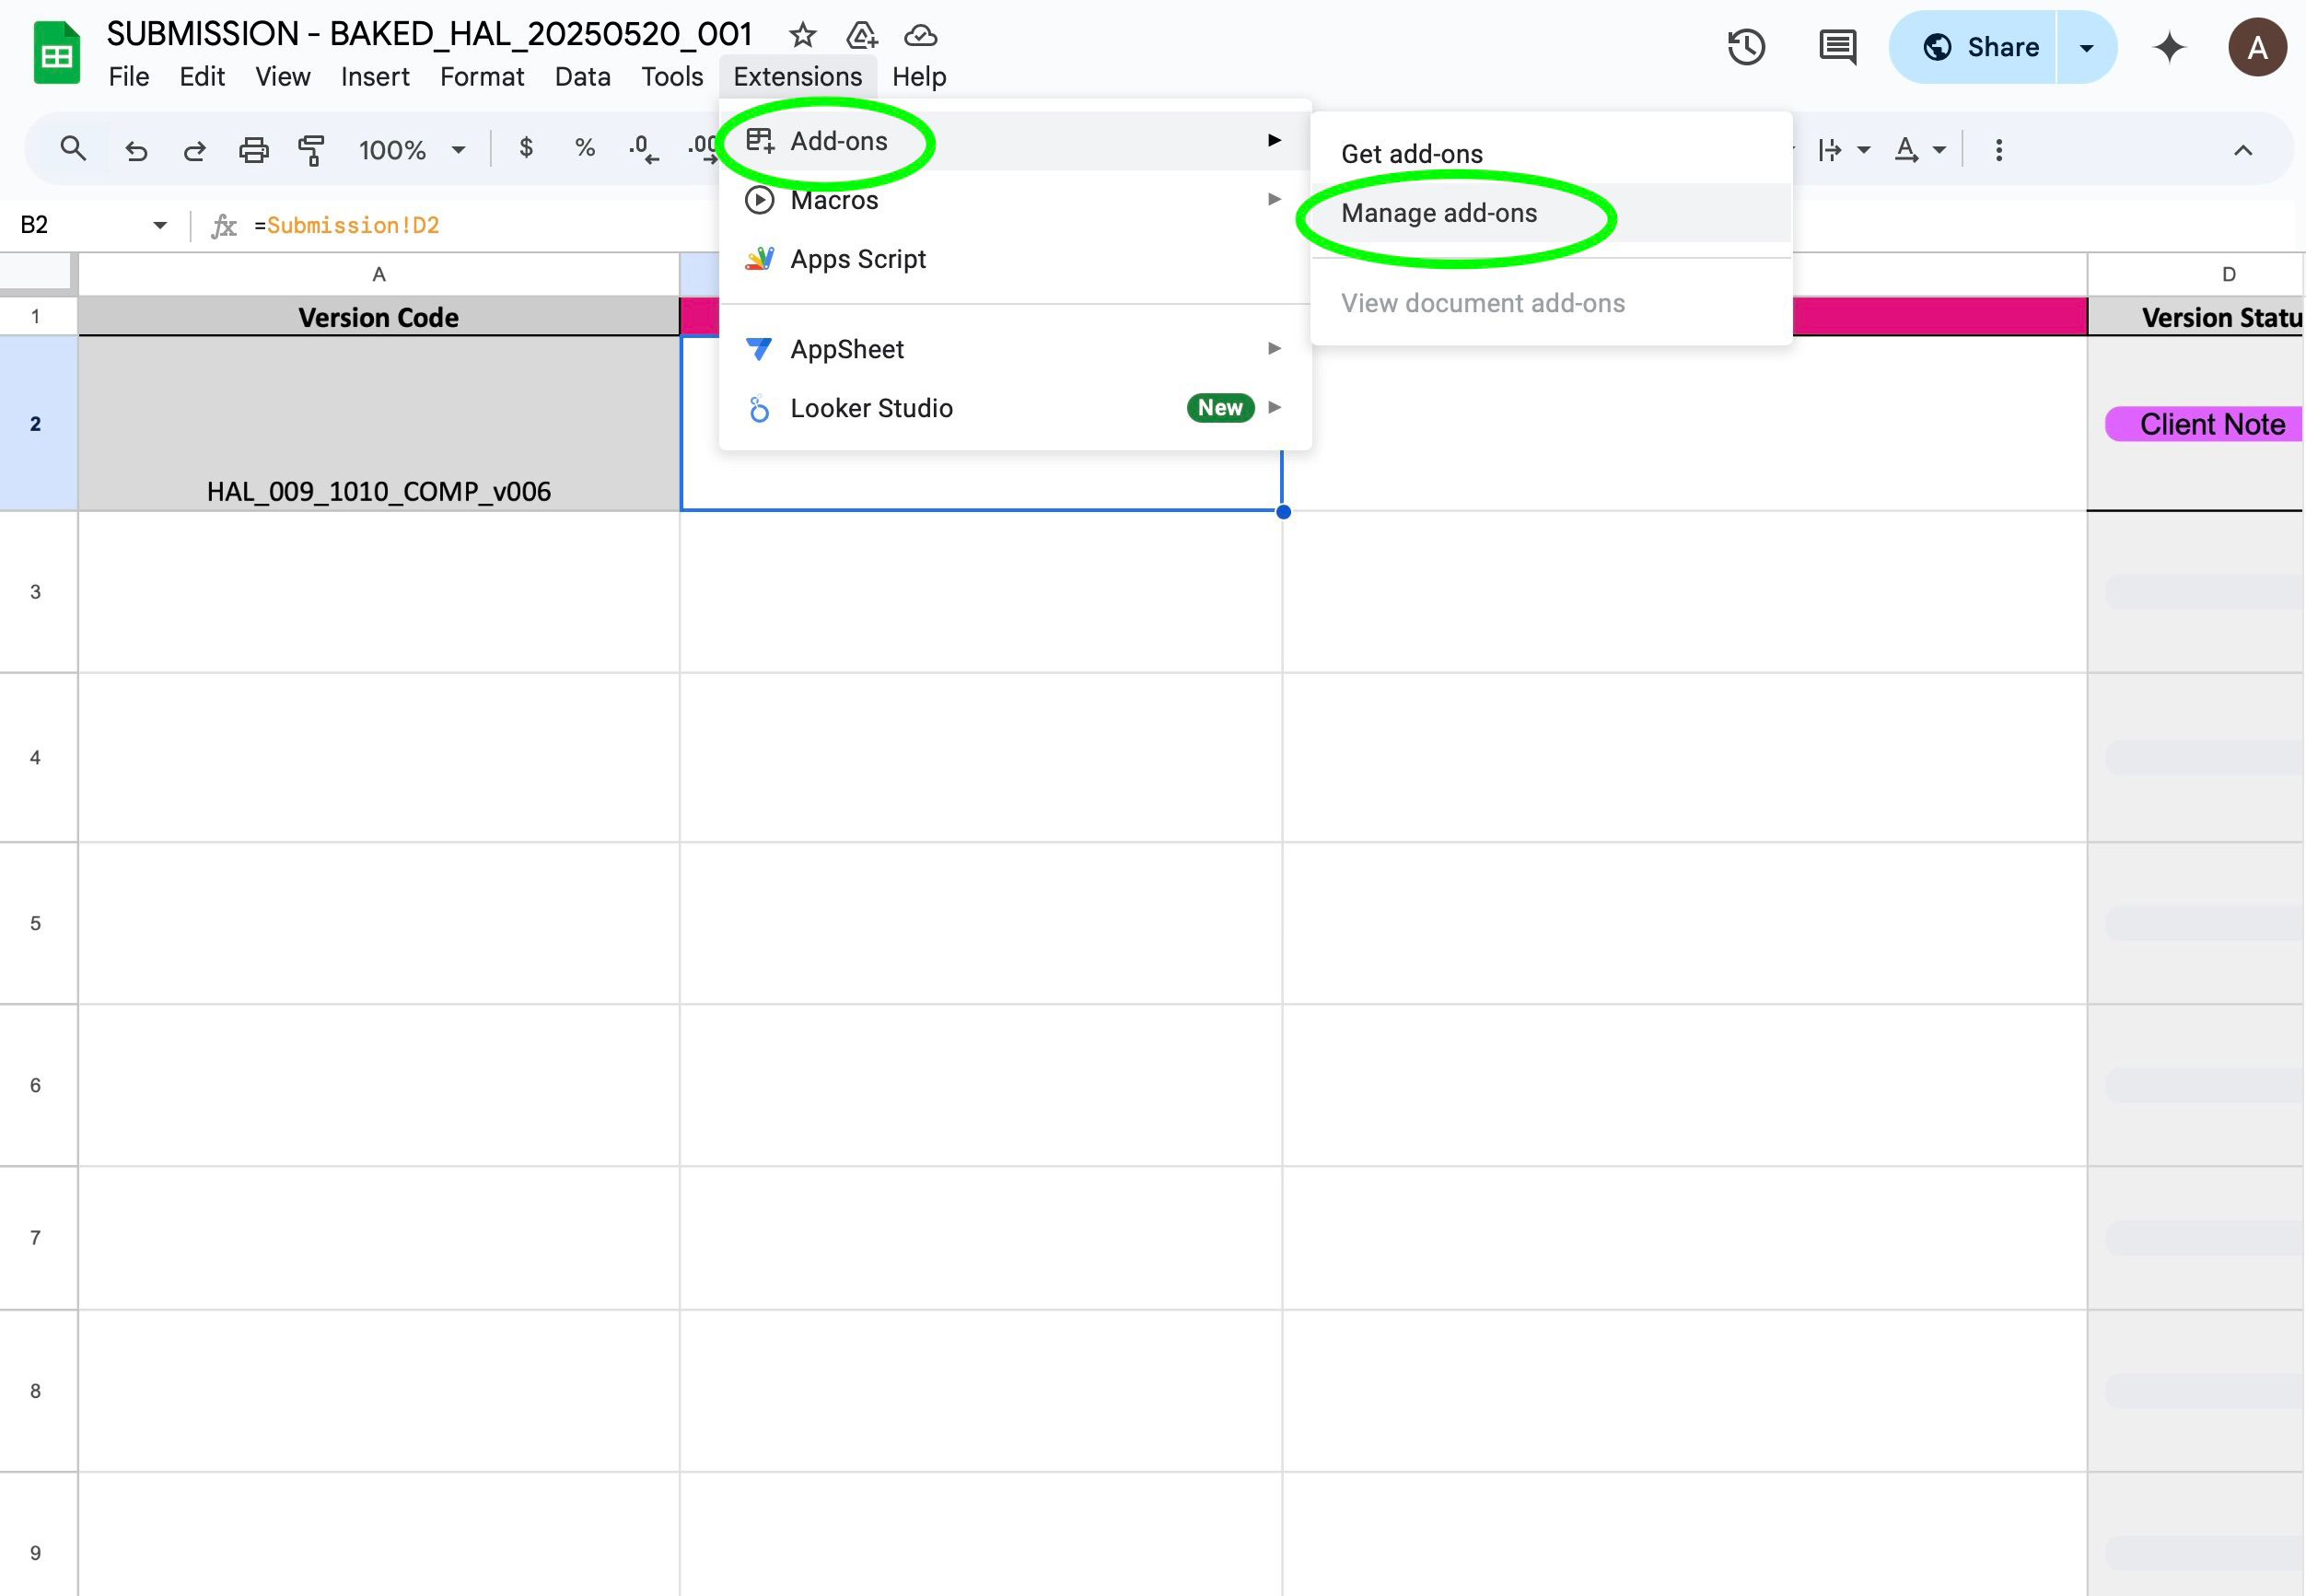2306x1596 pixels.
Task: Star this spreadsheet document
Action: coord(802,36)
